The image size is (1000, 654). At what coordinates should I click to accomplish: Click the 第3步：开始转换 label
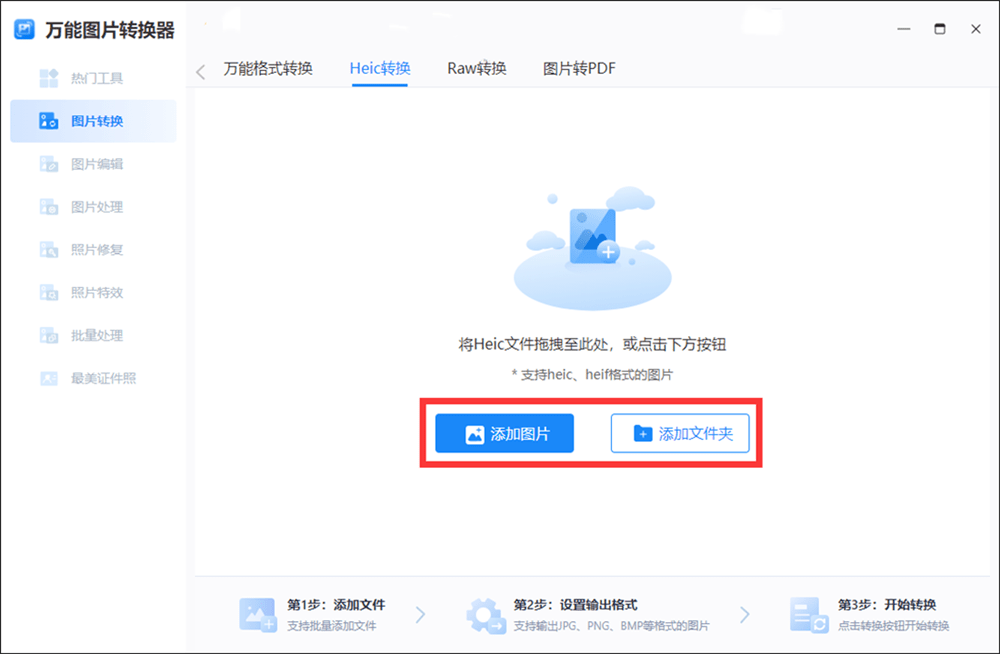point(887,605)
